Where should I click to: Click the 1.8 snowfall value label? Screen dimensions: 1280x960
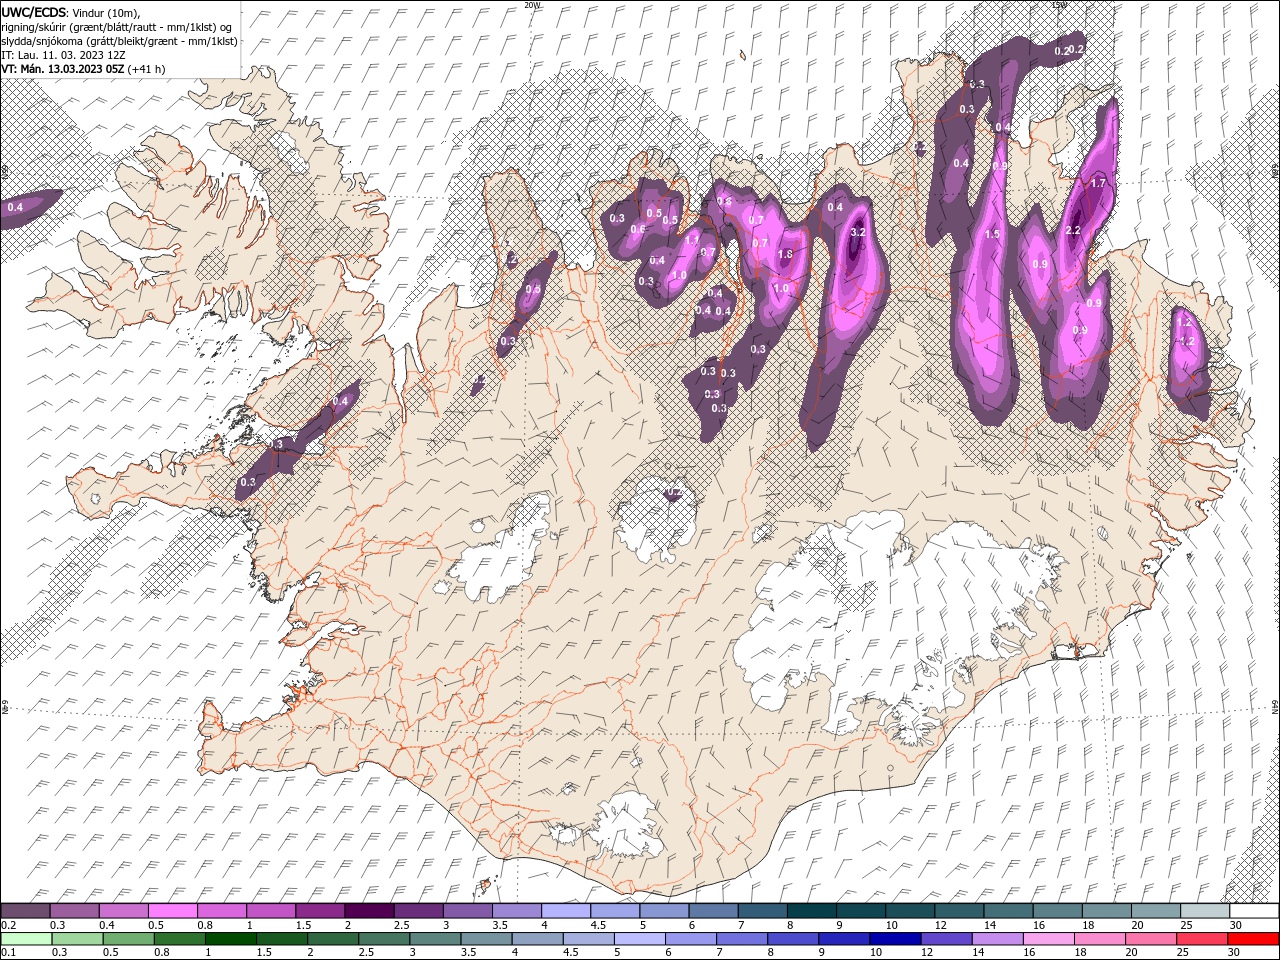[x=785, y=254]
